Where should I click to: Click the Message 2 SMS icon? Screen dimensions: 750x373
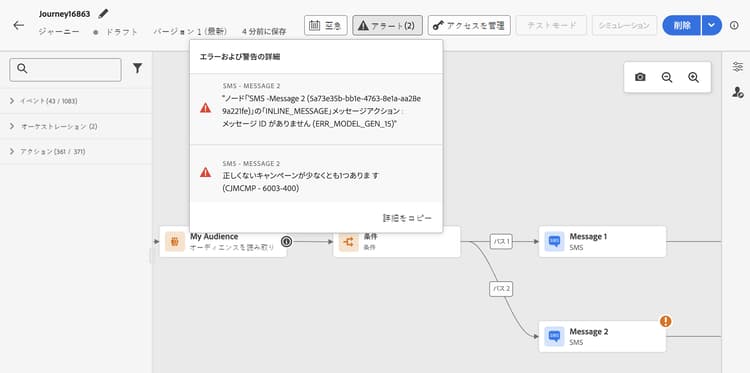pos(554,336)
